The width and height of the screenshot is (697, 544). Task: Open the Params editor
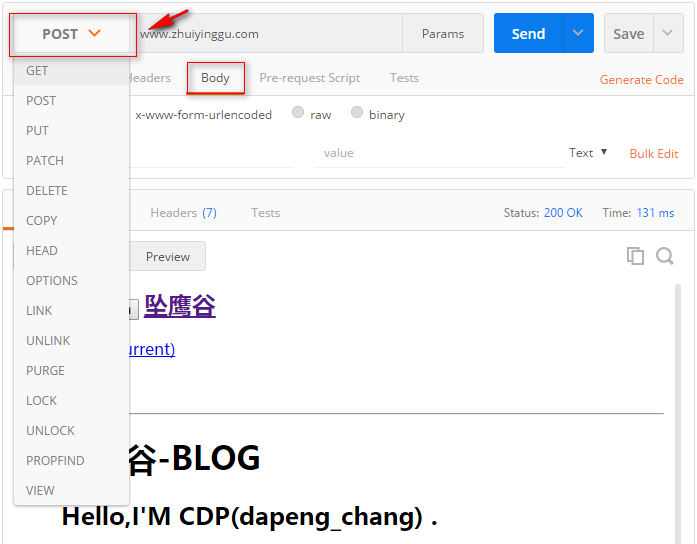pos(443,34)
